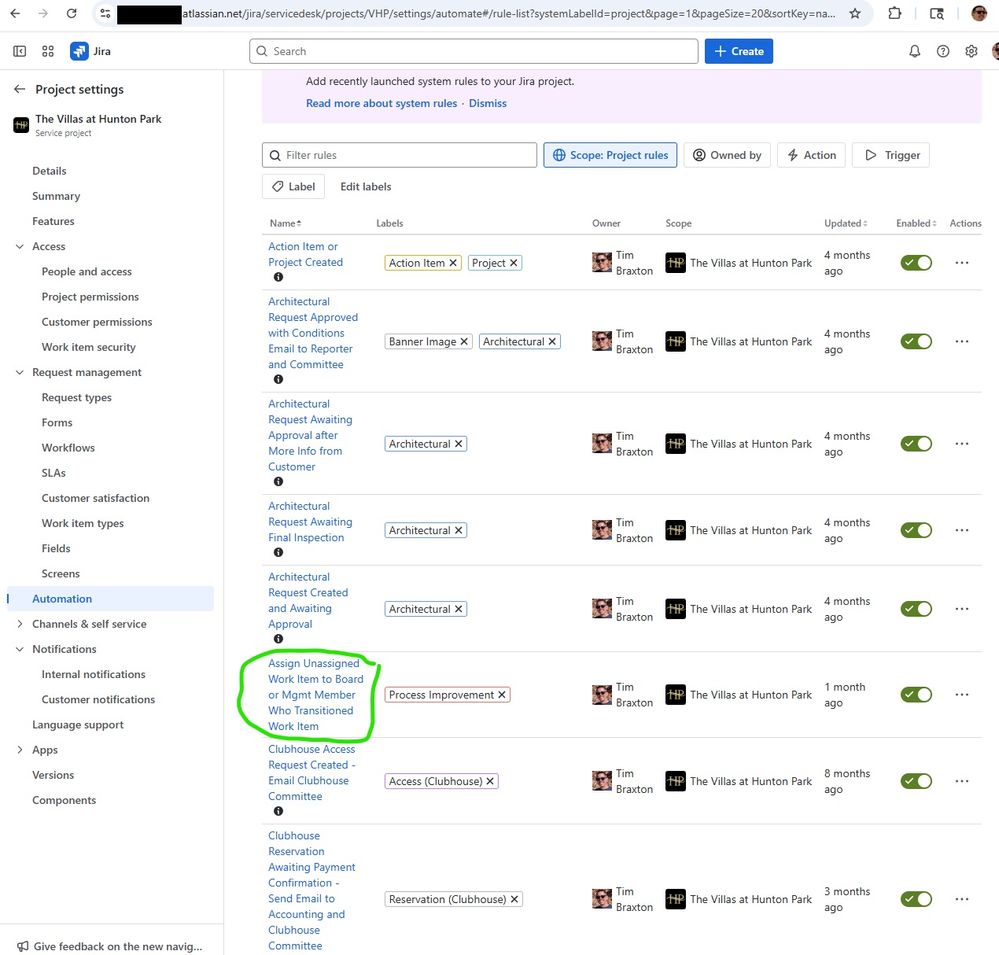The width and height of the screenshot is (999, 955).
Task: Click The Villas at Hunton Park project avatar
Action: (21, 125)
